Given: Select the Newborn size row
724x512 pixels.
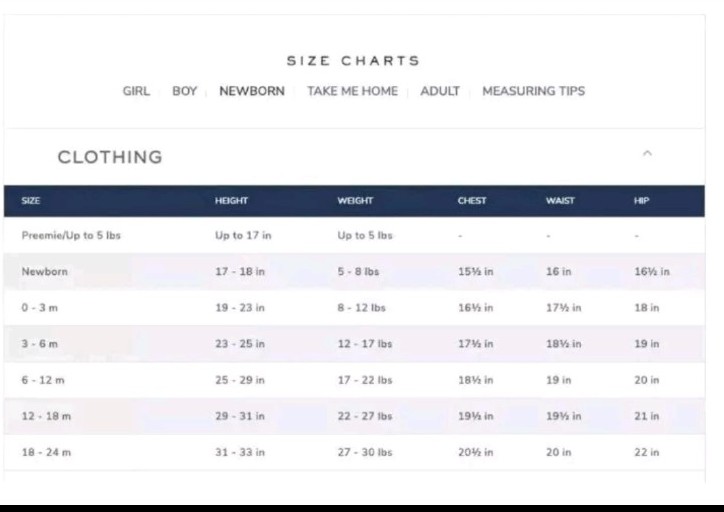Looking at the screenshot, I should coord(354,271).
